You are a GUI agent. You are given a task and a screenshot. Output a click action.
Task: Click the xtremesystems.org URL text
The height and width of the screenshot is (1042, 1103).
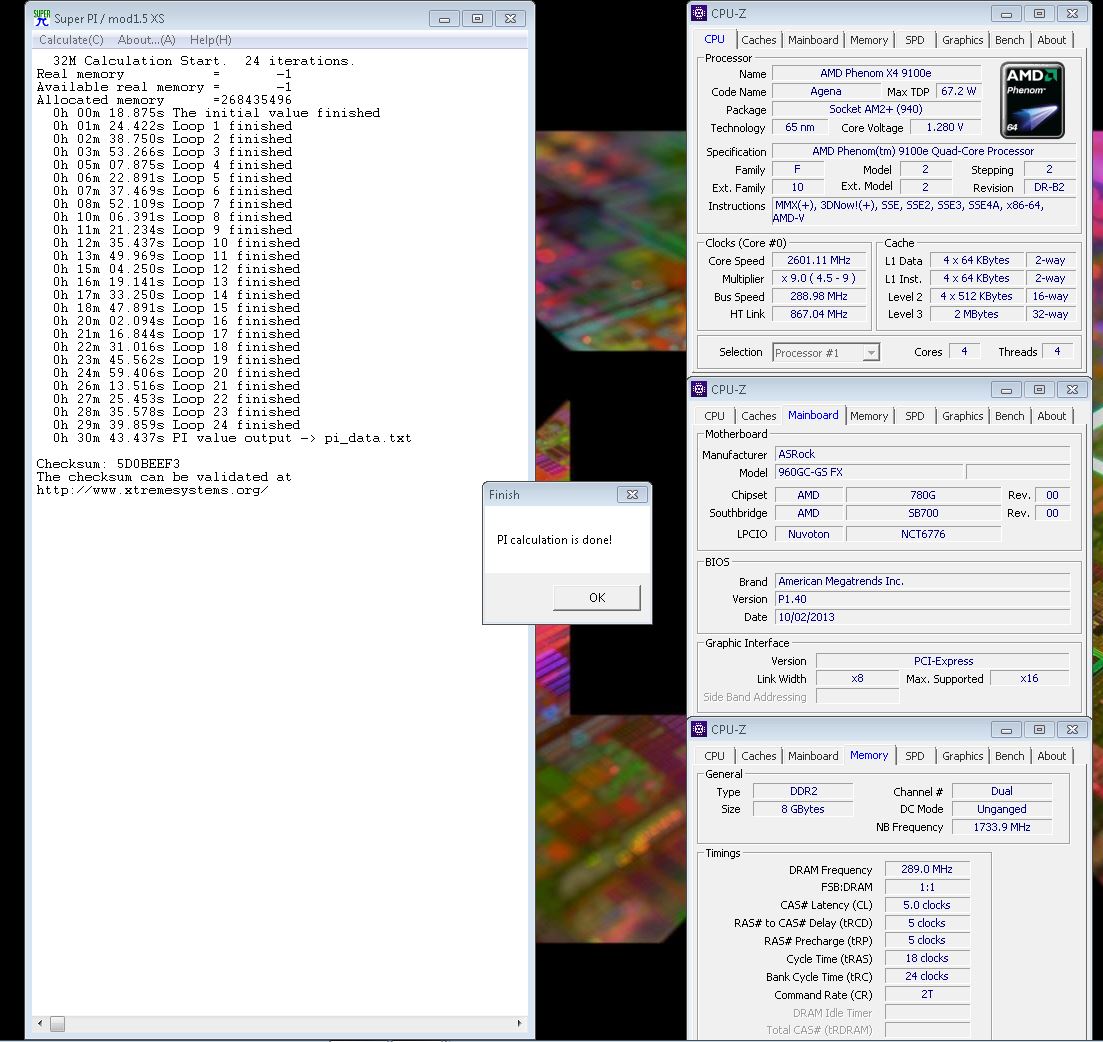152,490
